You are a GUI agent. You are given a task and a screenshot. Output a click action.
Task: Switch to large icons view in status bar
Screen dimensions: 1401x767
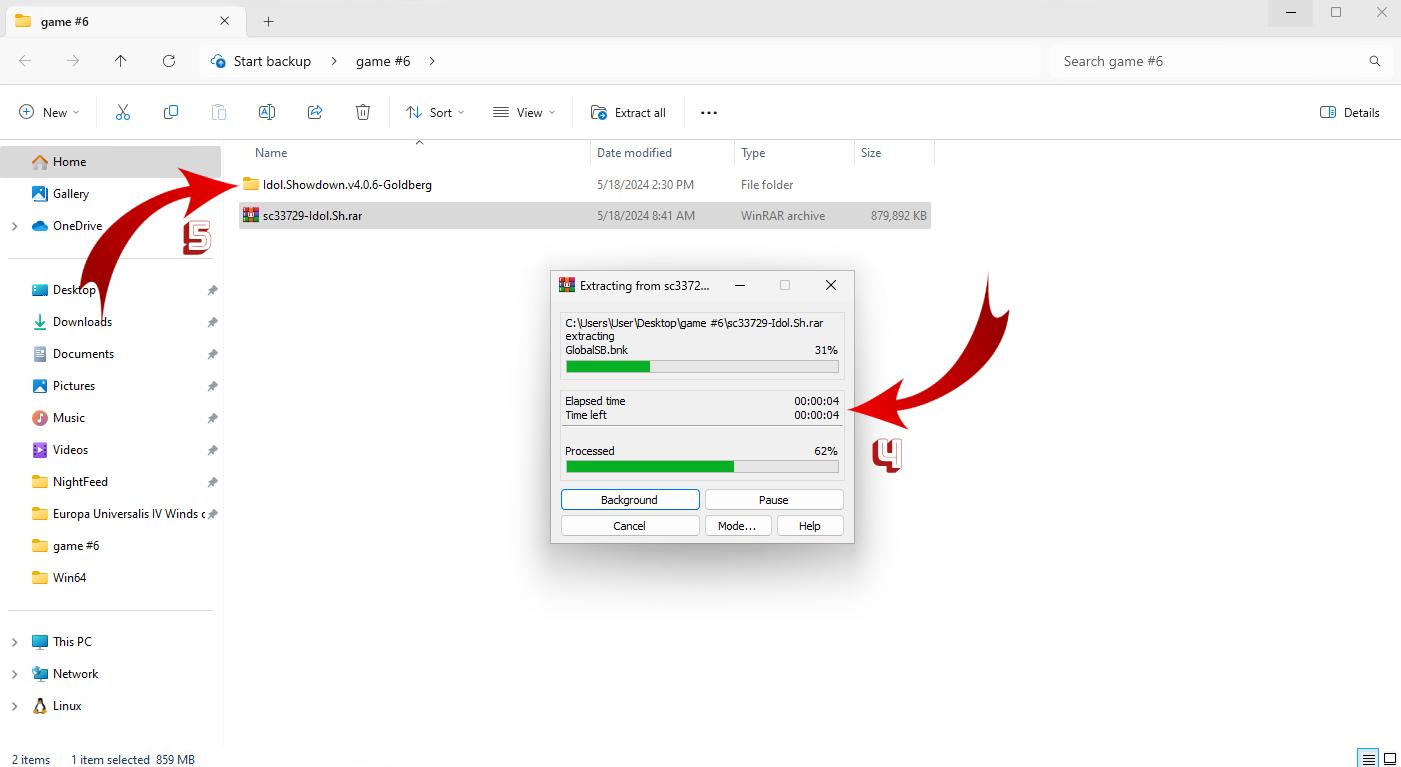tap(1391, 759)
